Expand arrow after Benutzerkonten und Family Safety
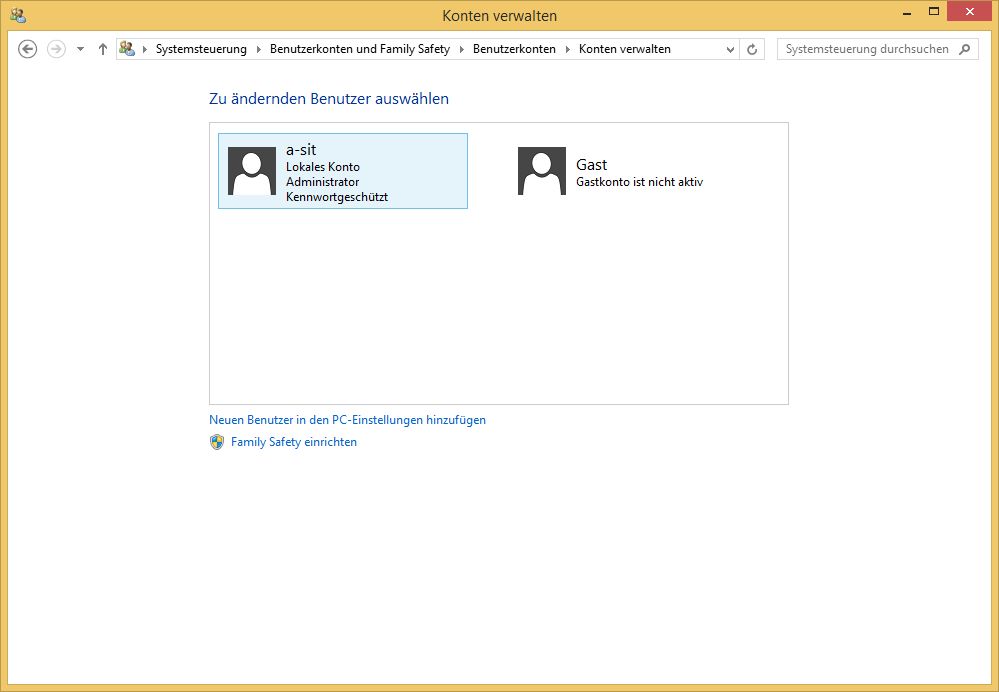The image size is (999, 692). 462,49
